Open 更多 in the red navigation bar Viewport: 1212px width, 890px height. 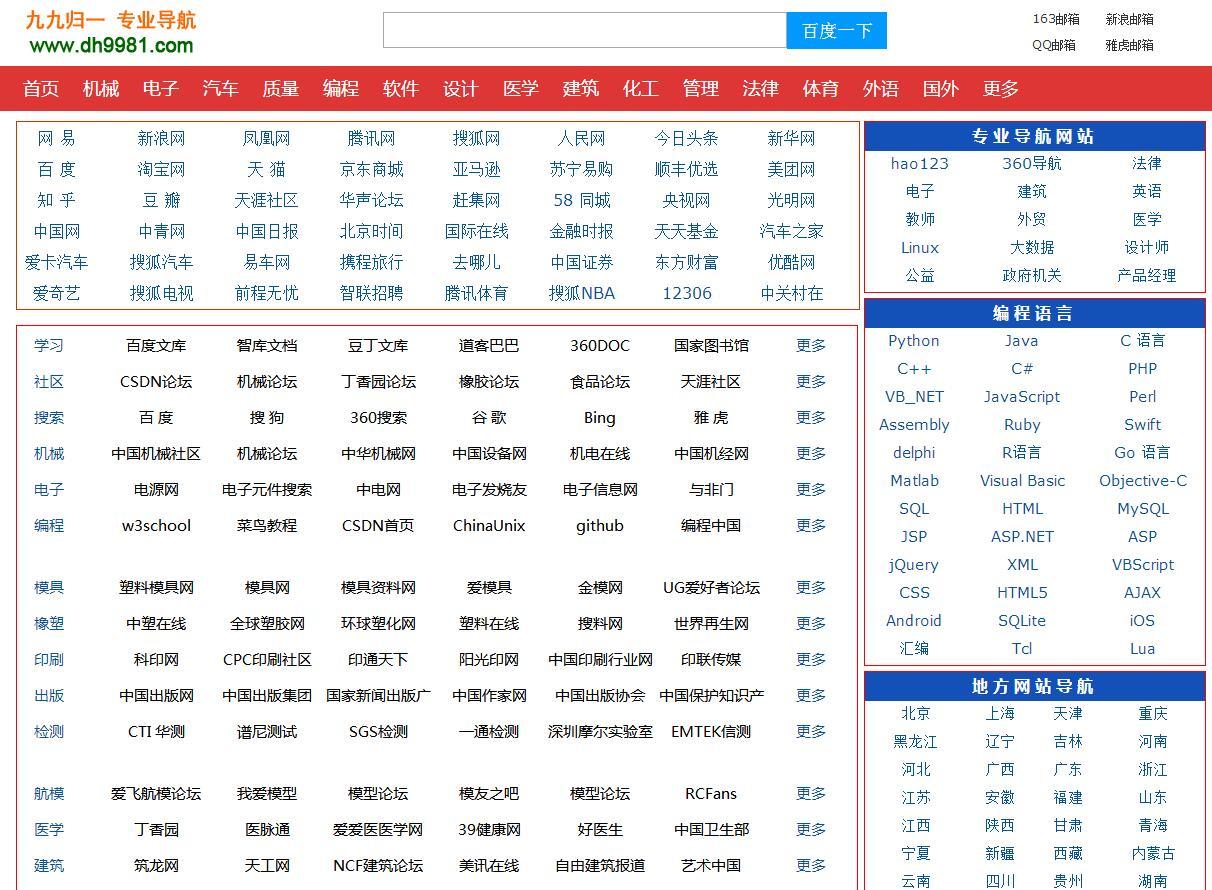pos(1001,88)
